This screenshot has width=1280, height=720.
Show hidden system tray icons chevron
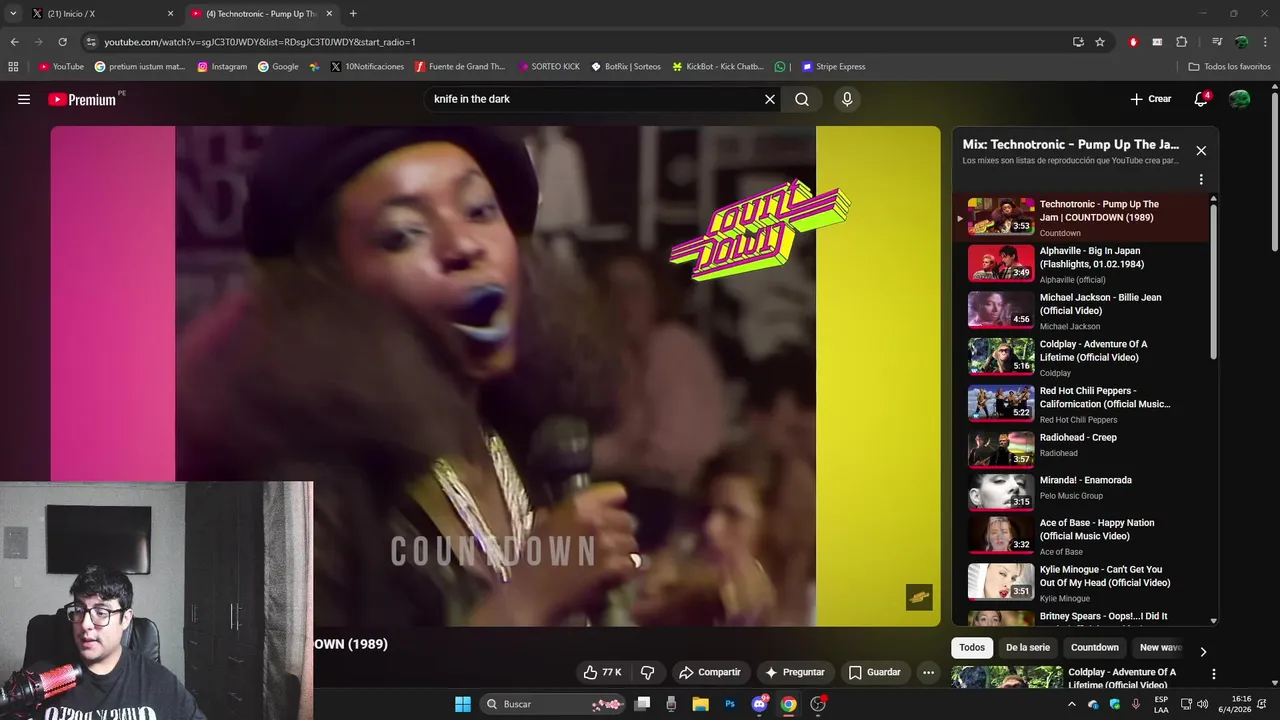(1072, 704)
